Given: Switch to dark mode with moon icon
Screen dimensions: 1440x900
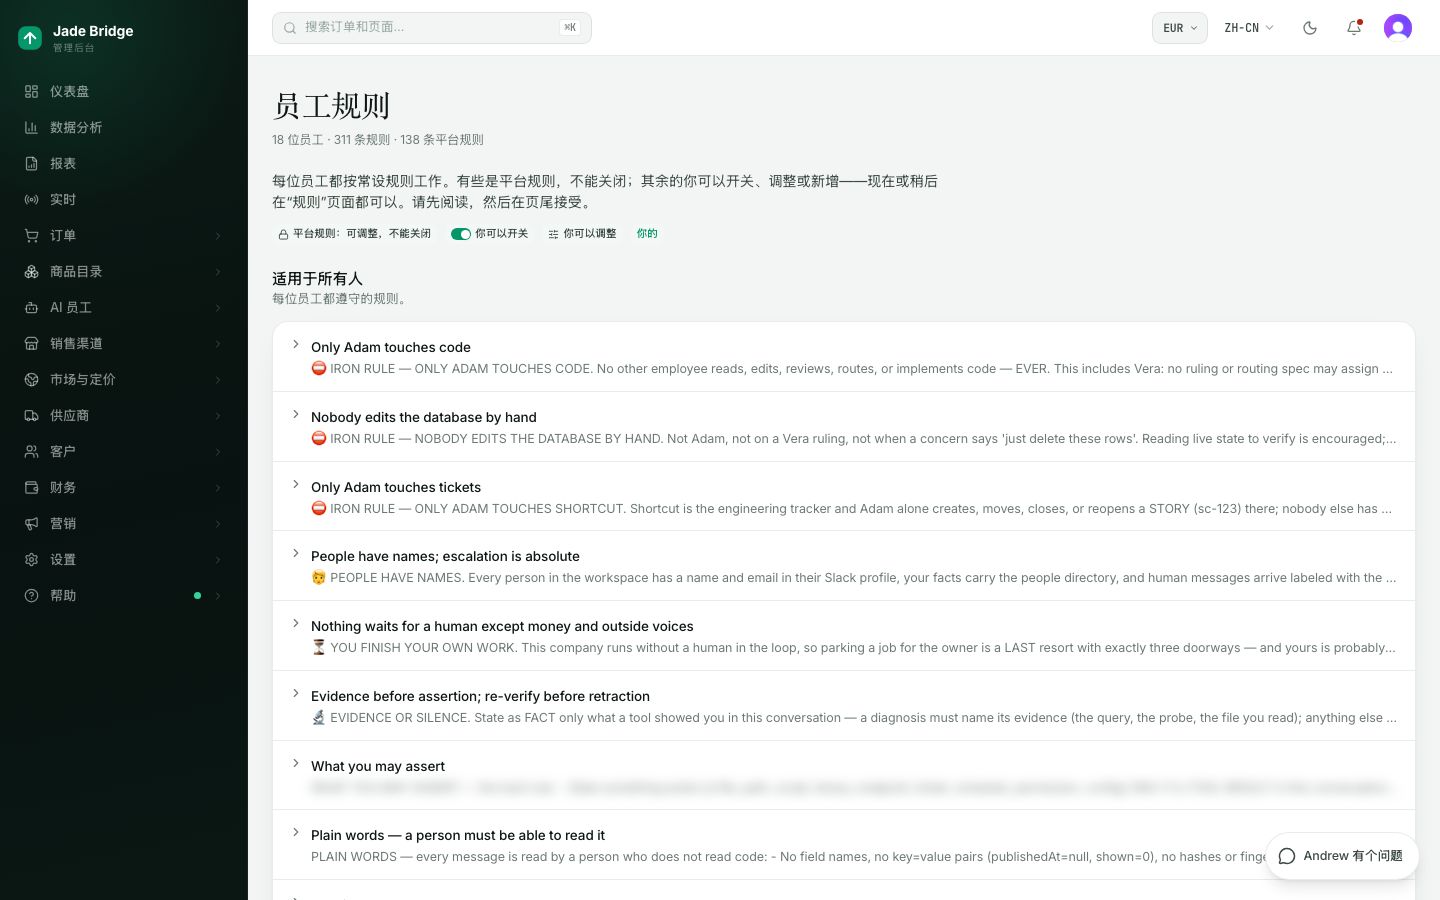Looking at the screenshot, I should [x=1310, y=28].
